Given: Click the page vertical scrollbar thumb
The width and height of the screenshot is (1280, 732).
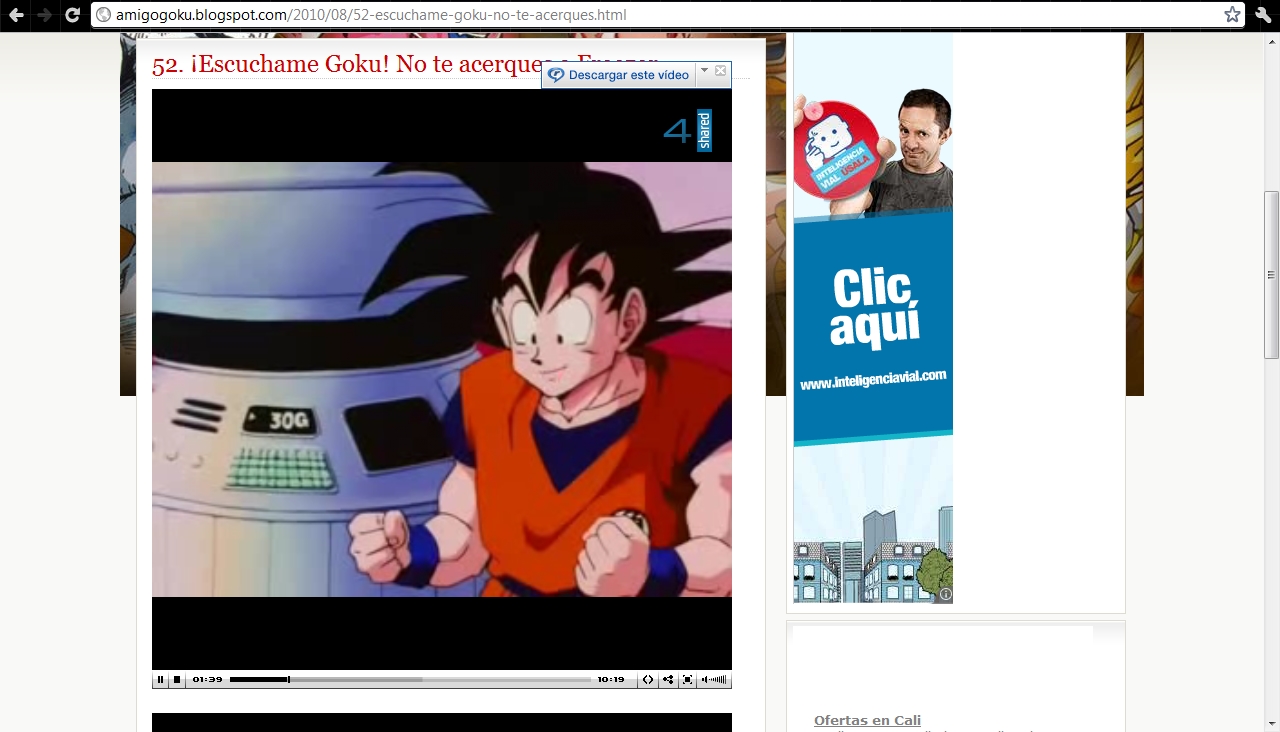Looking at the screenshot, I should [1271, 274].
